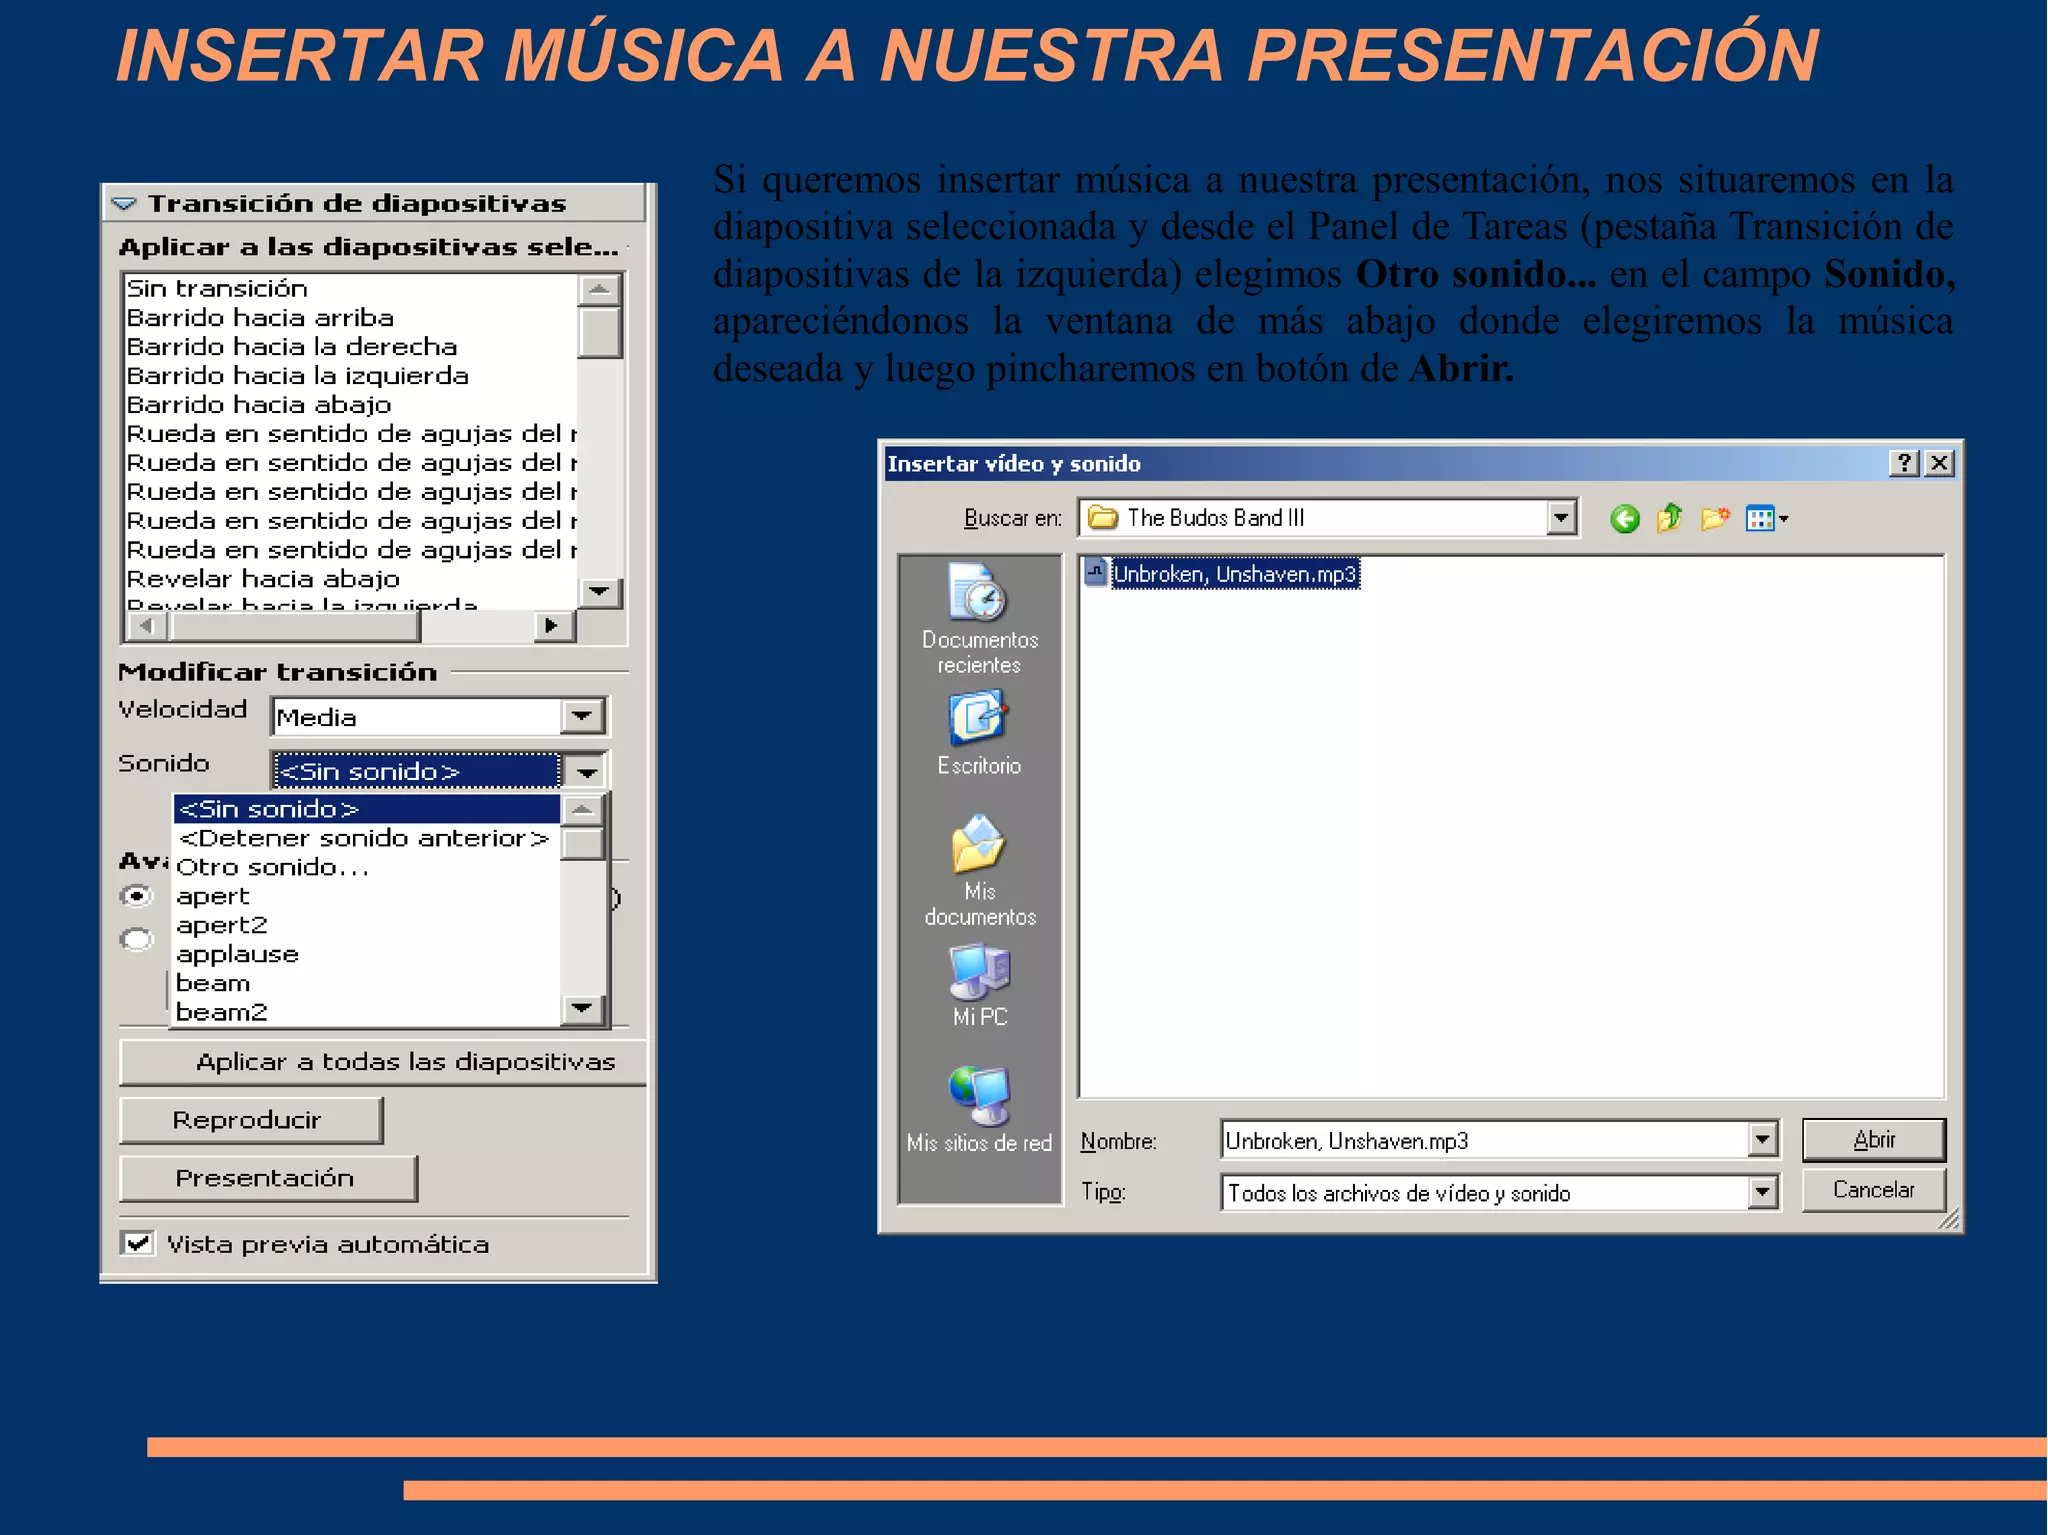Select Sin transición in the list
This screenshot has width=2048, height=1535.
click(351, 289)
